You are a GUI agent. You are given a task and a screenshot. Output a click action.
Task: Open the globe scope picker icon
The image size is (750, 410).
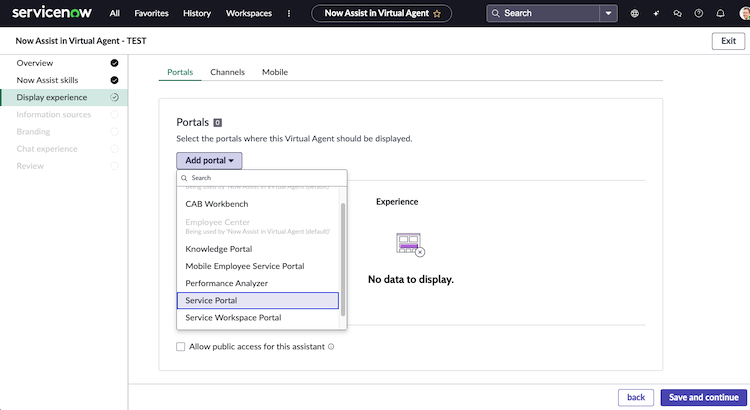coord(634,13)
